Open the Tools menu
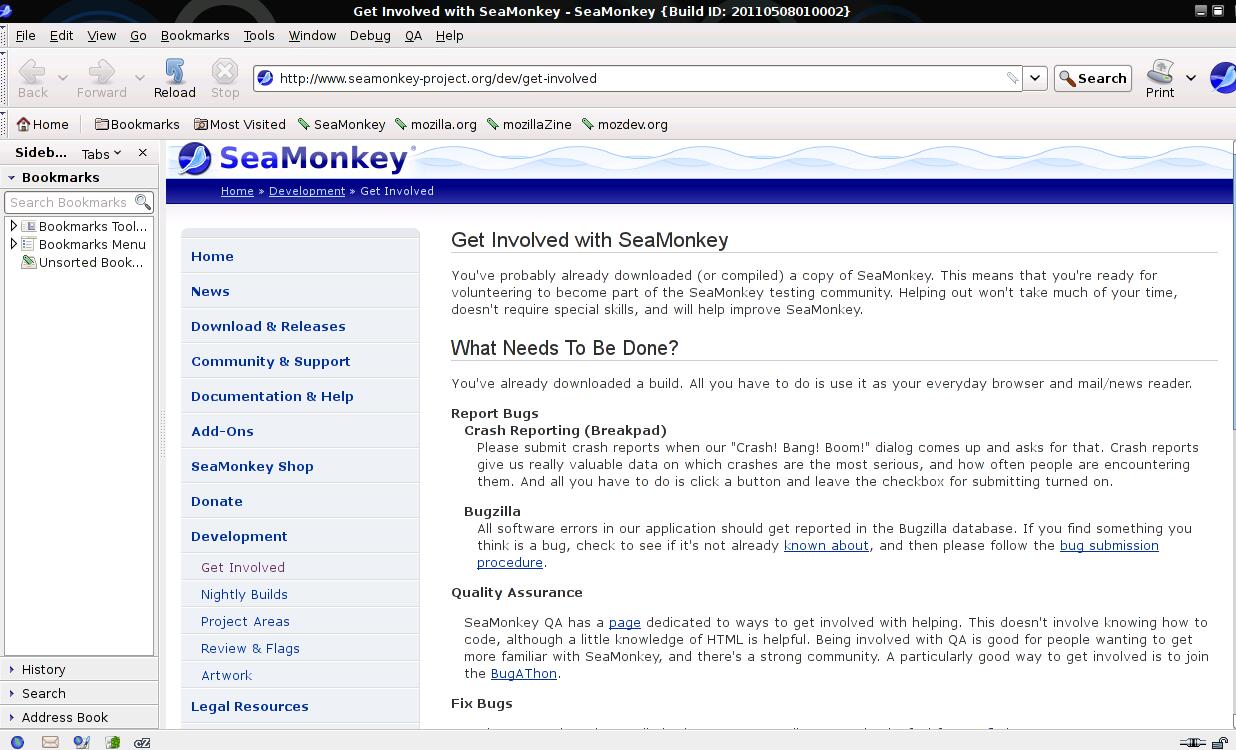The width and height of the screenshot is (1236, 750). coord(258,35)
